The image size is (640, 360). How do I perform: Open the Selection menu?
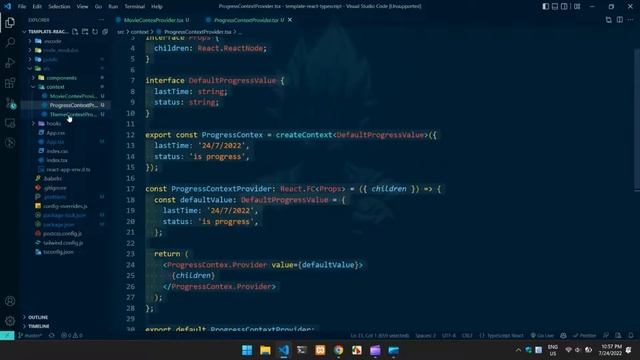59,7
